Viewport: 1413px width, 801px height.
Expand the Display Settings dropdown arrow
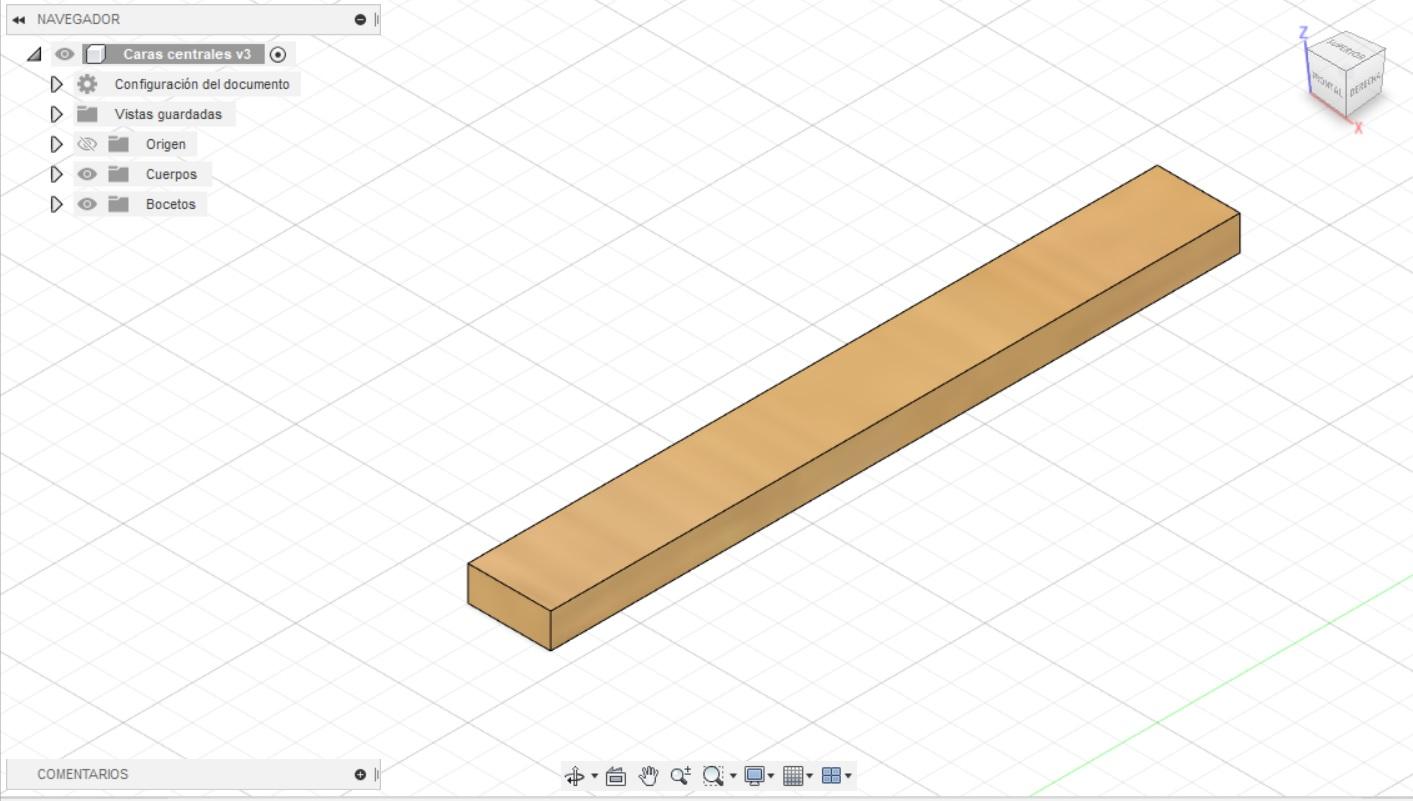tap(771, 776)
